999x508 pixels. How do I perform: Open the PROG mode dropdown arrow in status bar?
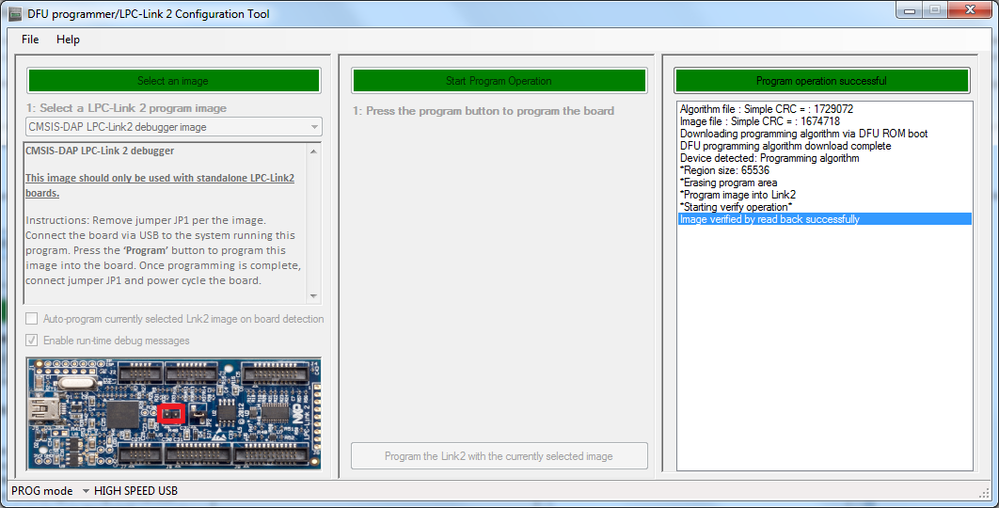[85, 491]
